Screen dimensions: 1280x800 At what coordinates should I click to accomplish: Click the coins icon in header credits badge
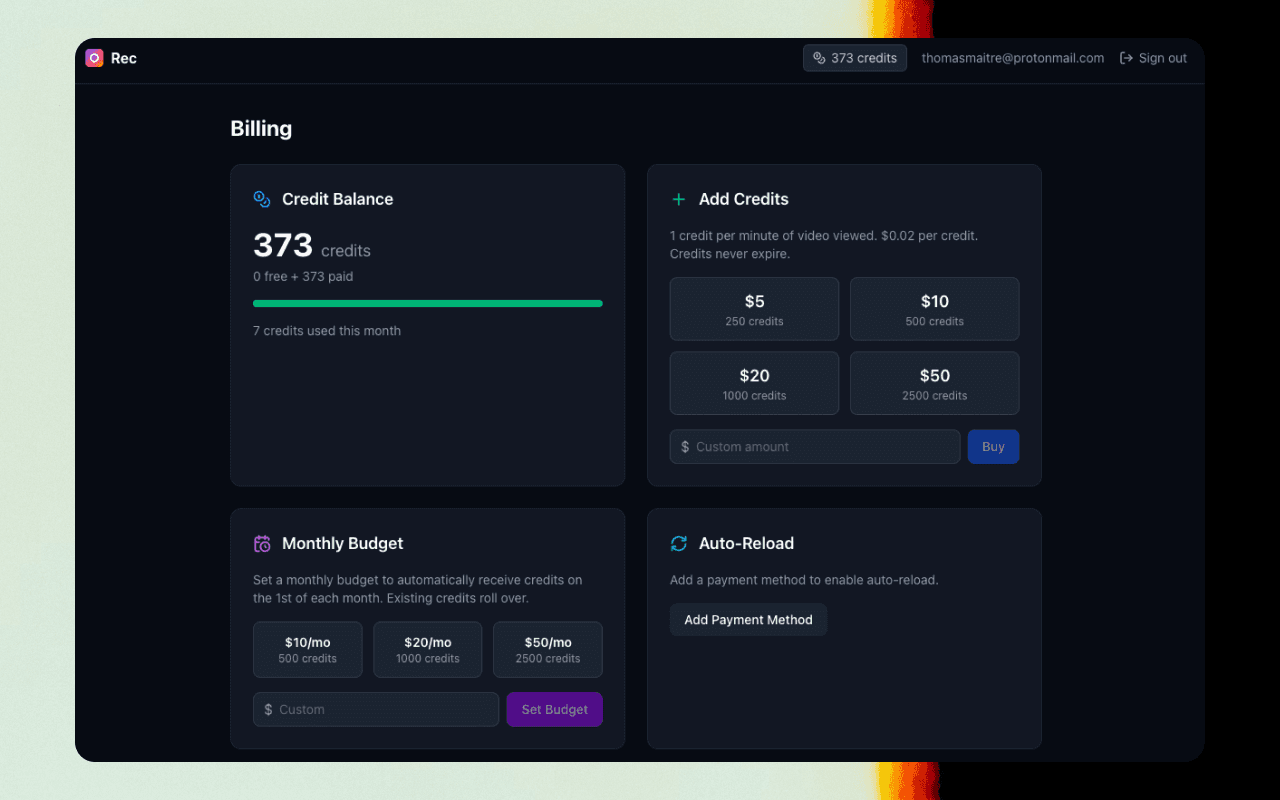[819, 58]
